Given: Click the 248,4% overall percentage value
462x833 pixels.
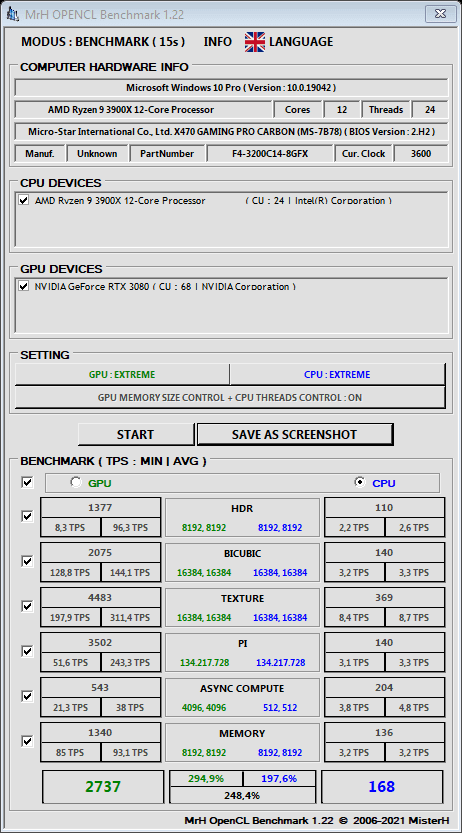Looking at the screenshot, I should [x=242, y=795].
